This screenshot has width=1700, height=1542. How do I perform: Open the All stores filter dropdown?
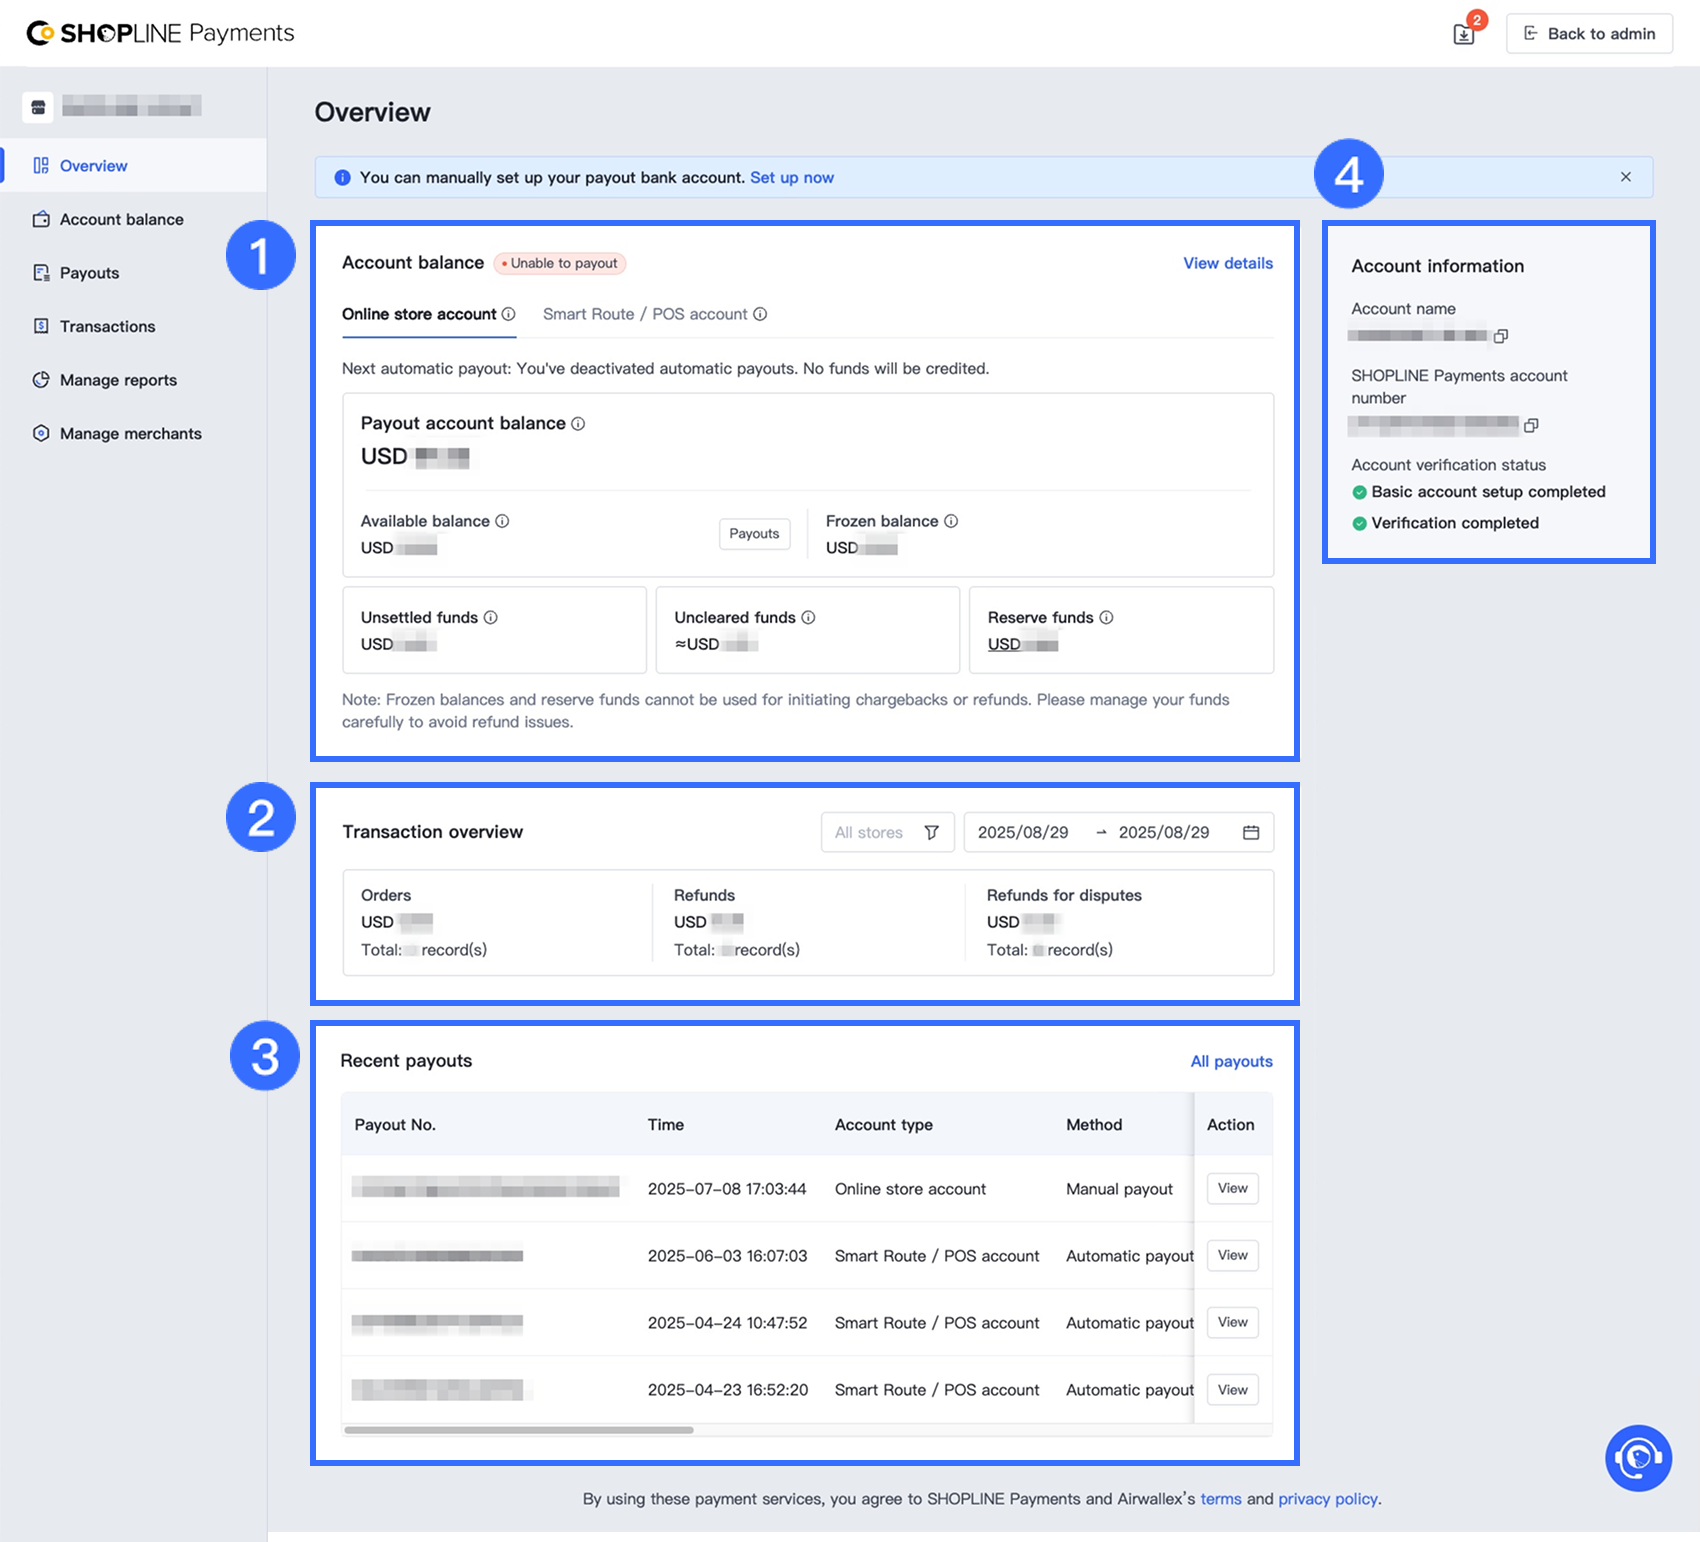tap(887, 832)
